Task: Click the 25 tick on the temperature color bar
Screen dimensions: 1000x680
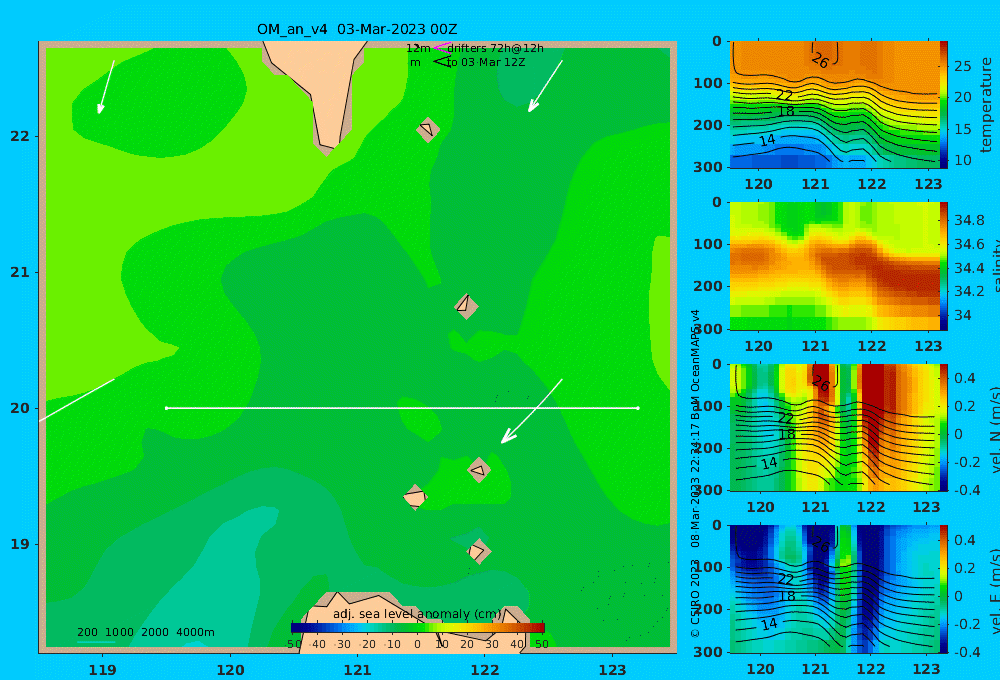Action: tap(962, 66)
